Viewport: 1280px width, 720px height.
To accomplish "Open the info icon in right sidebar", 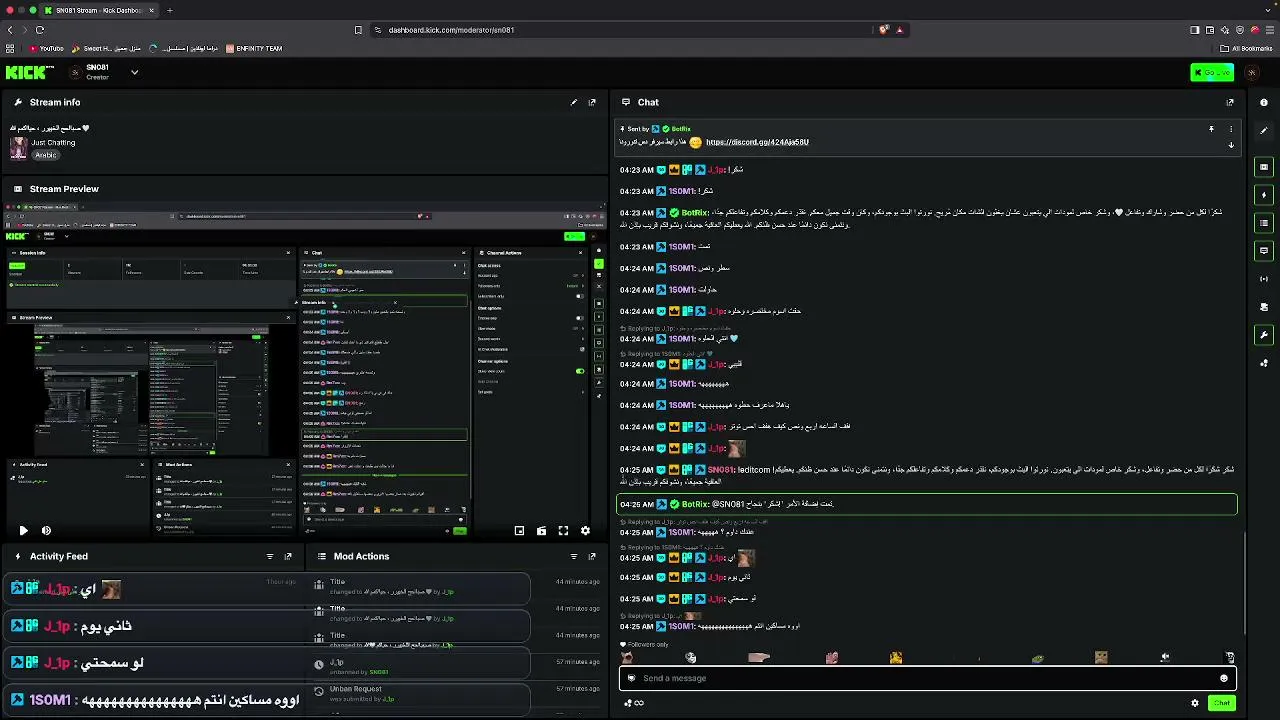I will point(1264,102).
